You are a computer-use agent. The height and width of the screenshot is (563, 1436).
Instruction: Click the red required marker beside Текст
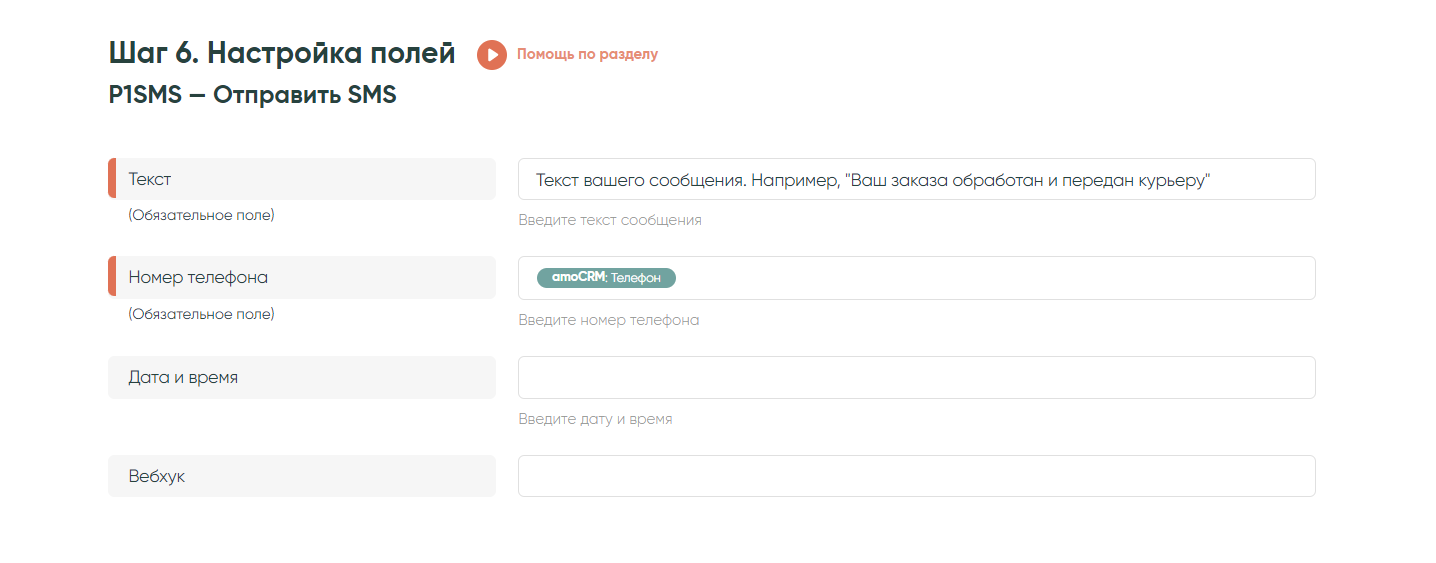tap(112, 179)
